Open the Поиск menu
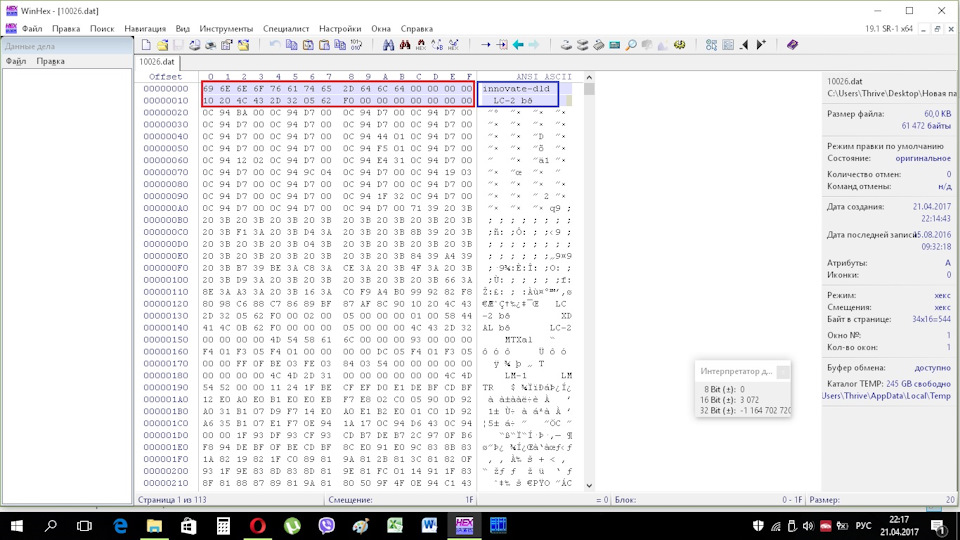The width and height of the screenshot is (960, 540). tap(102, 29)
